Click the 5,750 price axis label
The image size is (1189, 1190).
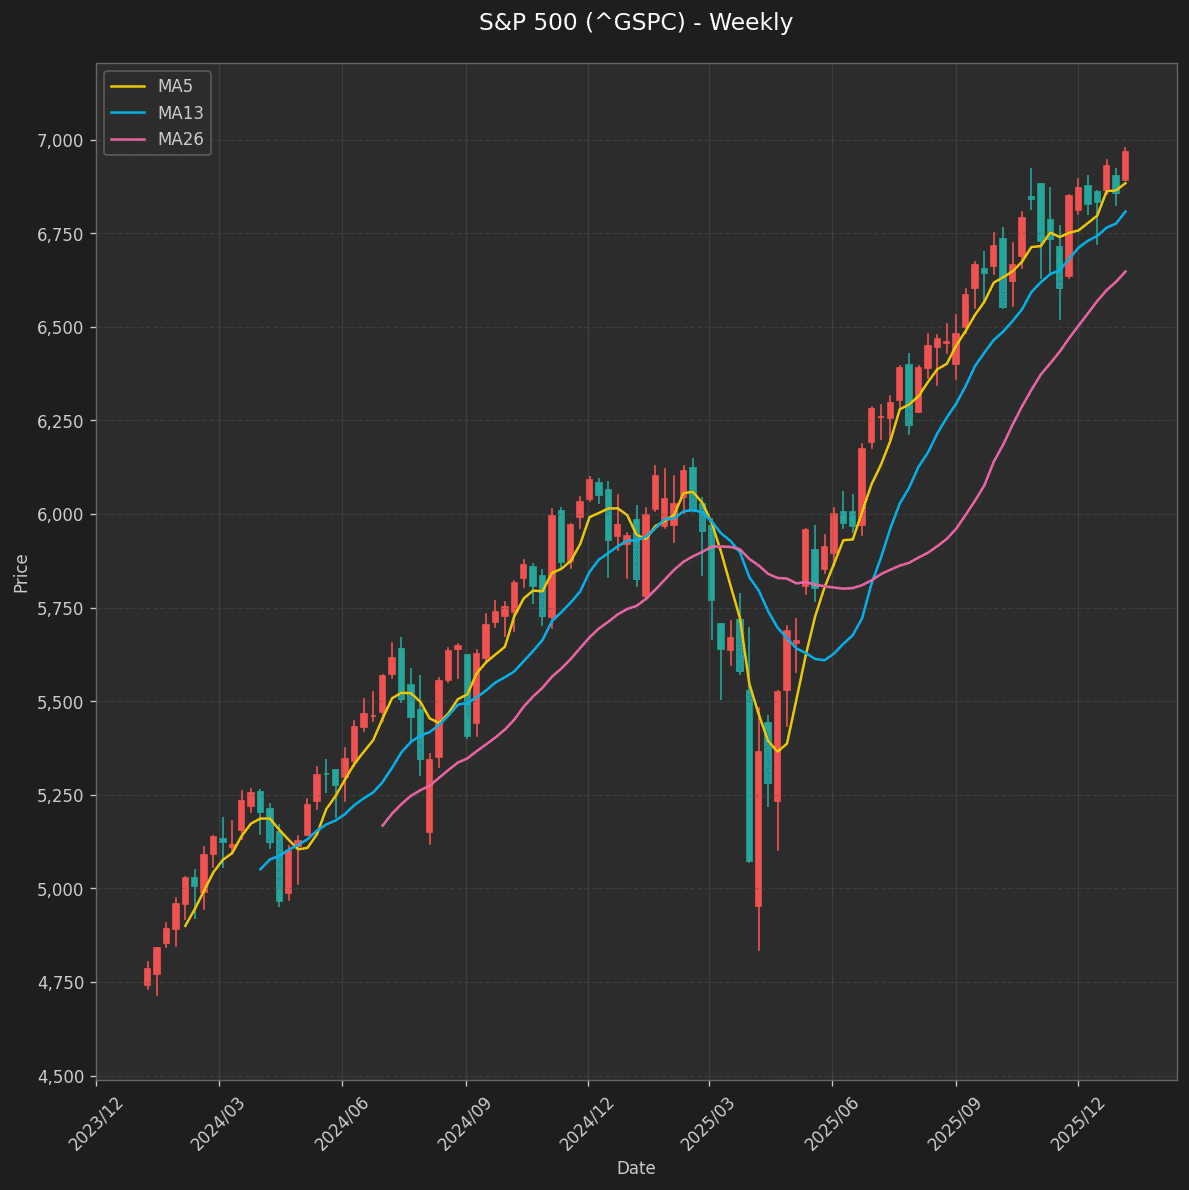coord(60,609)
